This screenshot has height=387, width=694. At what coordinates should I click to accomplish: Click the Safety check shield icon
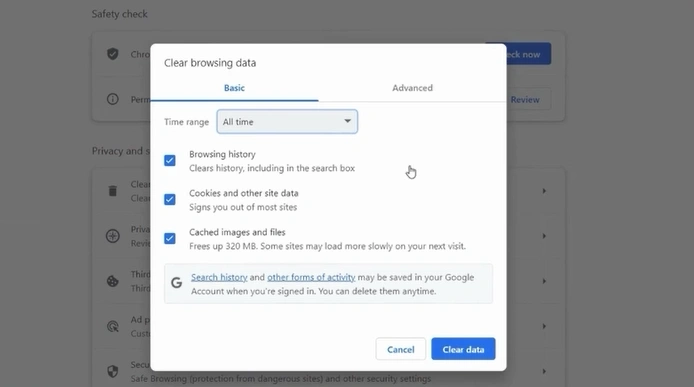(x=113, y=54)
